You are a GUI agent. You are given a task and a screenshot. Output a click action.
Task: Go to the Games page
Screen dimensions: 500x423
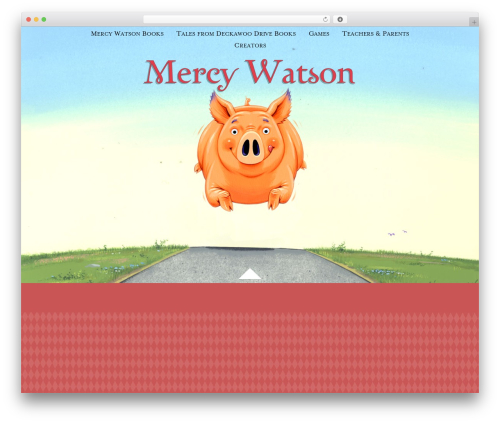pyautogui.click(x=319, y=34)
